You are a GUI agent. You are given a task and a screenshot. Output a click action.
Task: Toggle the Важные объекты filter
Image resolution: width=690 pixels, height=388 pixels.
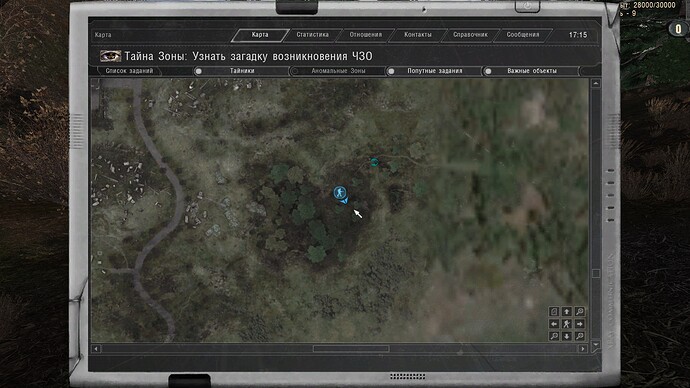[x=531, y=71]
